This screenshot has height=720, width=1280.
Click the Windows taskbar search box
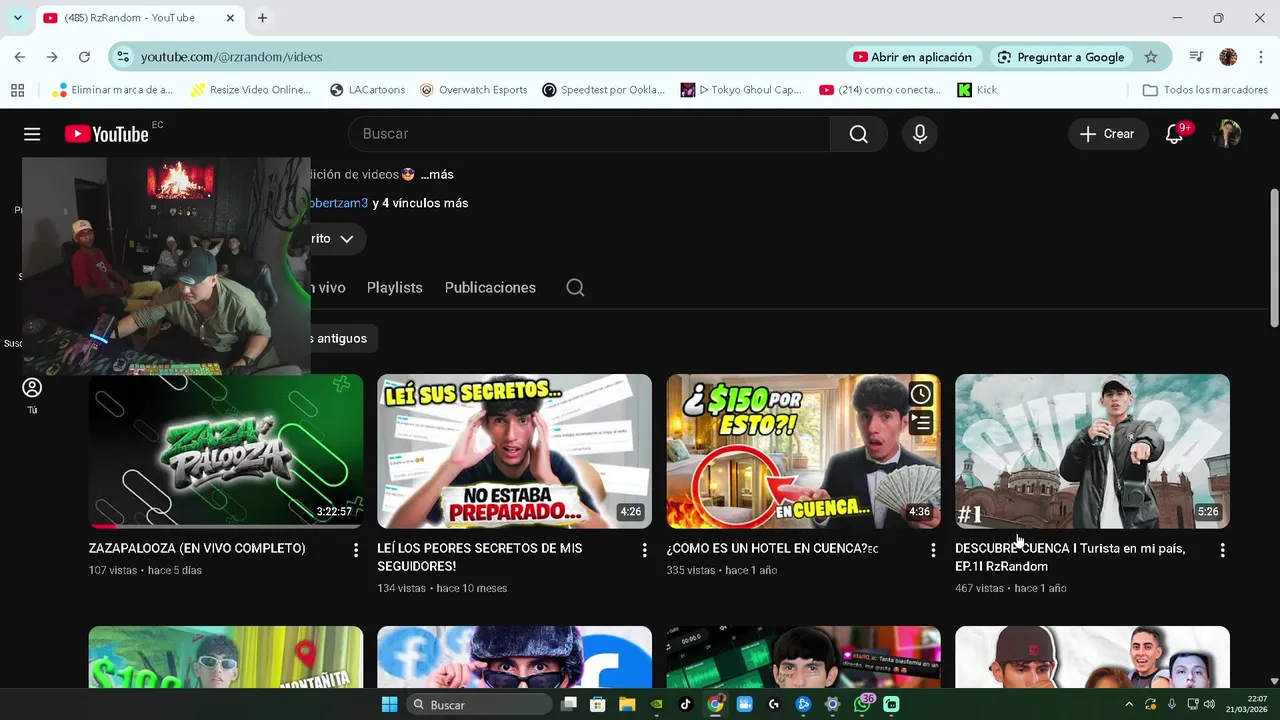481,704
